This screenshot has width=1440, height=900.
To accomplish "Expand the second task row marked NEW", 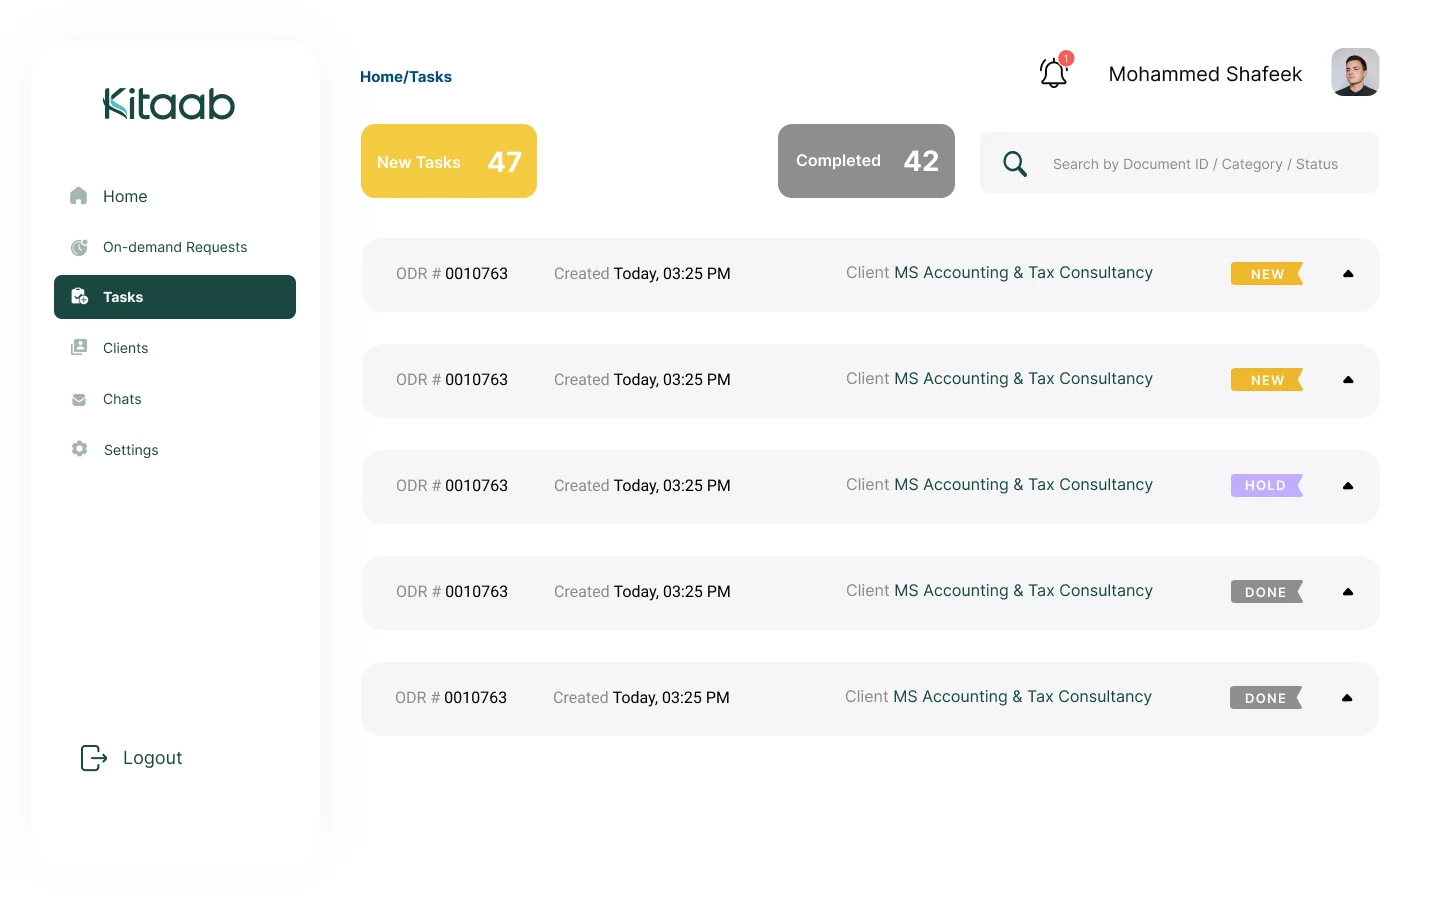I will point(1348,380).
